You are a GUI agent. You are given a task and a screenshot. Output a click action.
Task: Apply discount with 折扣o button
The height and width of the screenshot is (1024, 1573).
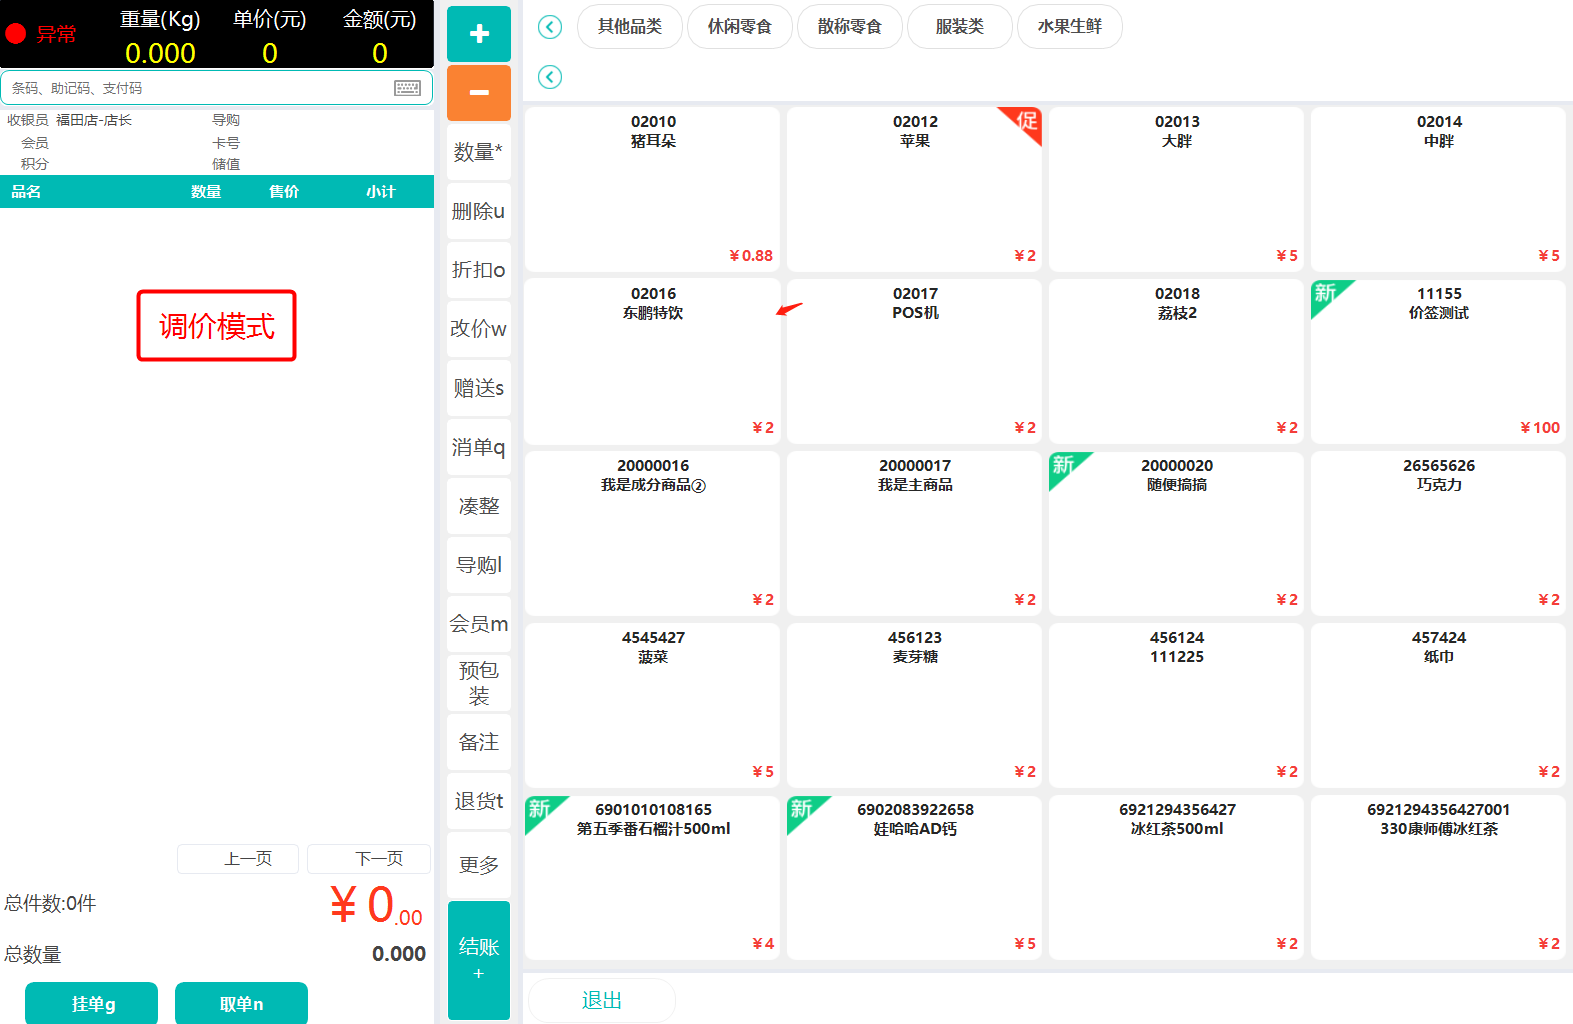[479, 270]
